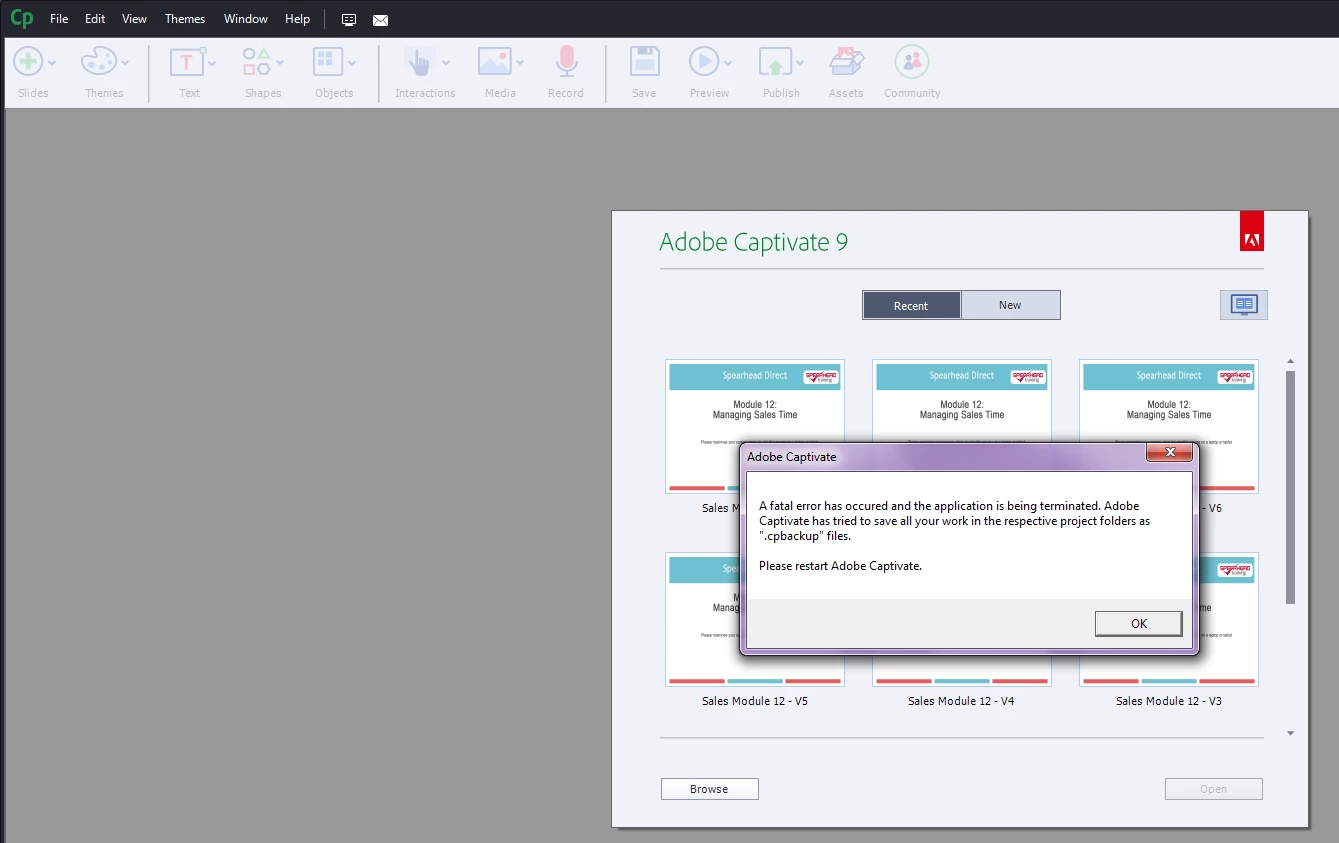The width and height of the screenshot is (1339, 843).
Task: Click the monitor icon beside the New tab
Action: 1244,305
